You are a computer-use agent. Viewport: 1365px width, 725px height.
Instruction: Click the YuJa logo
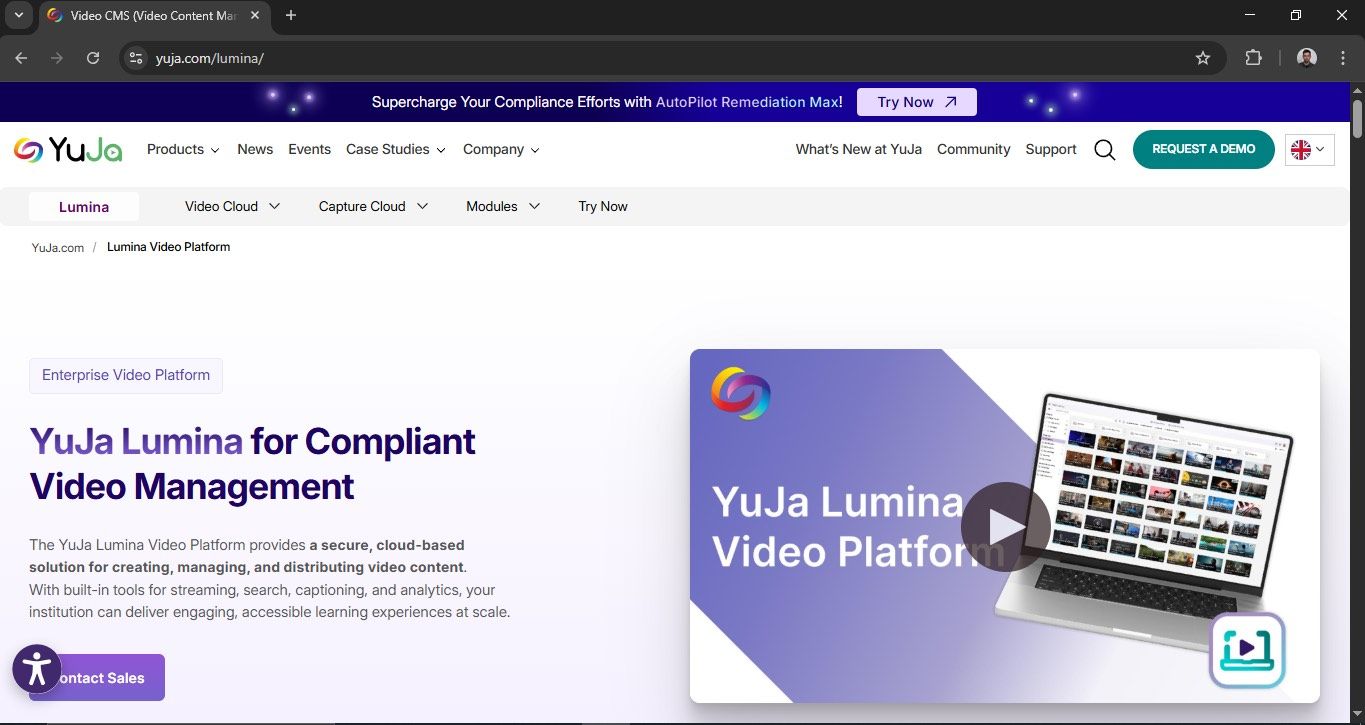67,148
